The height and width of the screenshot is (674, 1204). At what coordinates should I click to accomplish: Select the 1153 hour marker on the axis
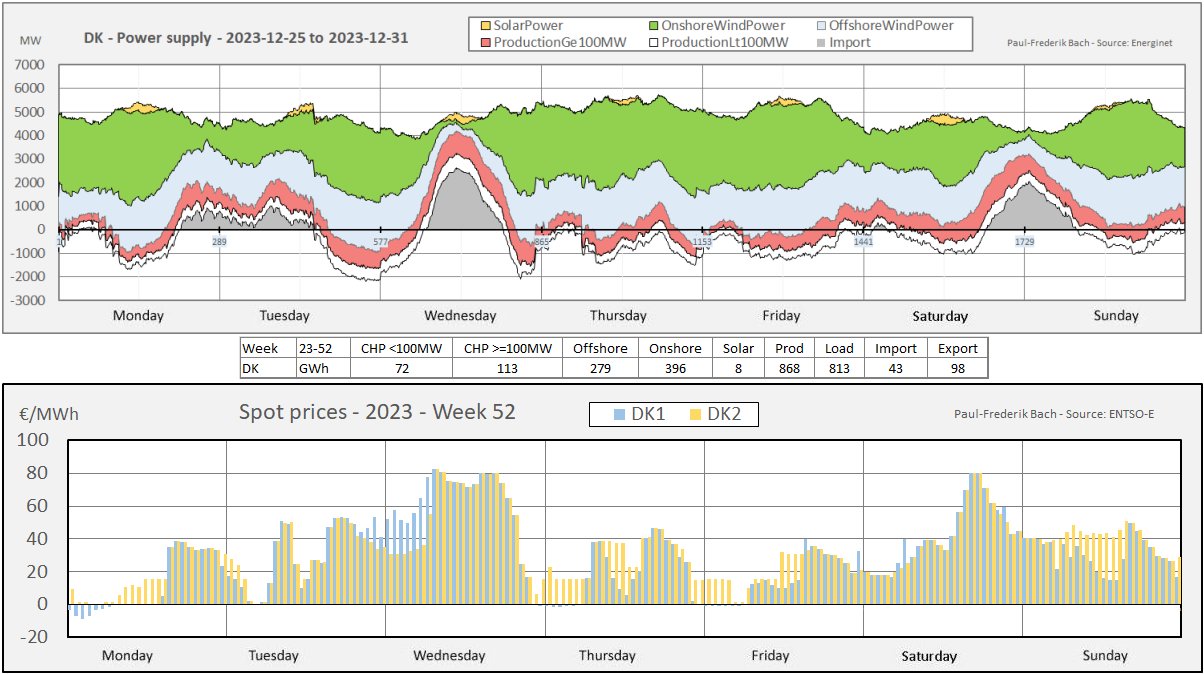[x=702, y=242]
